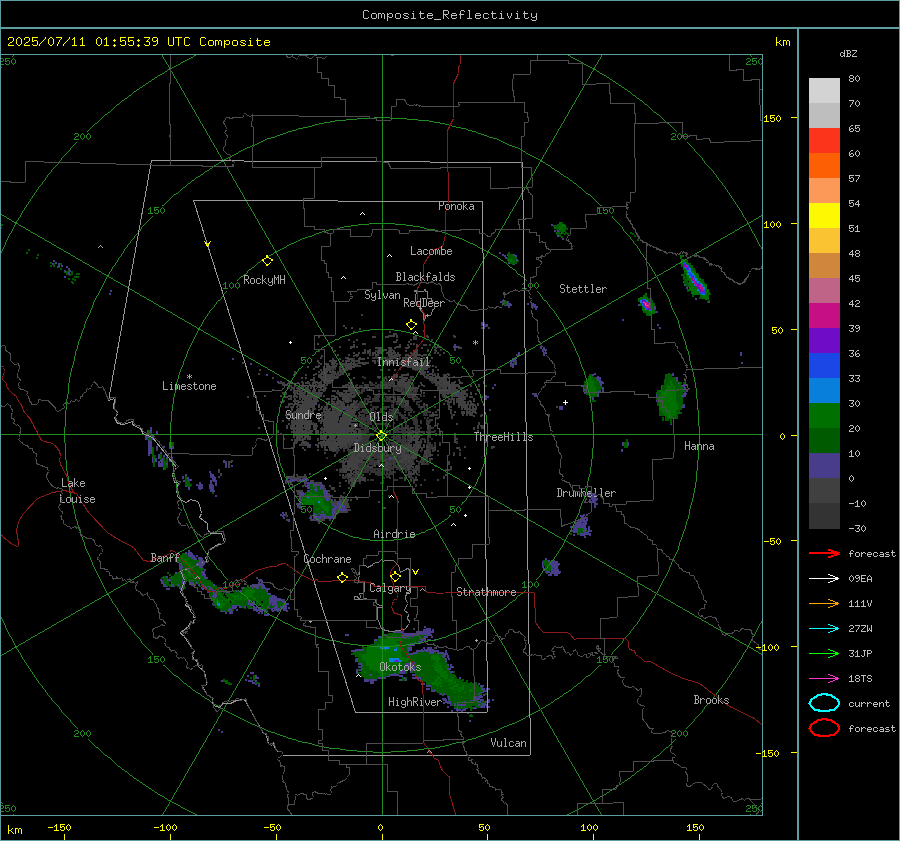Click yellow diamond marker above Calgary

click(x=395, y=576)
